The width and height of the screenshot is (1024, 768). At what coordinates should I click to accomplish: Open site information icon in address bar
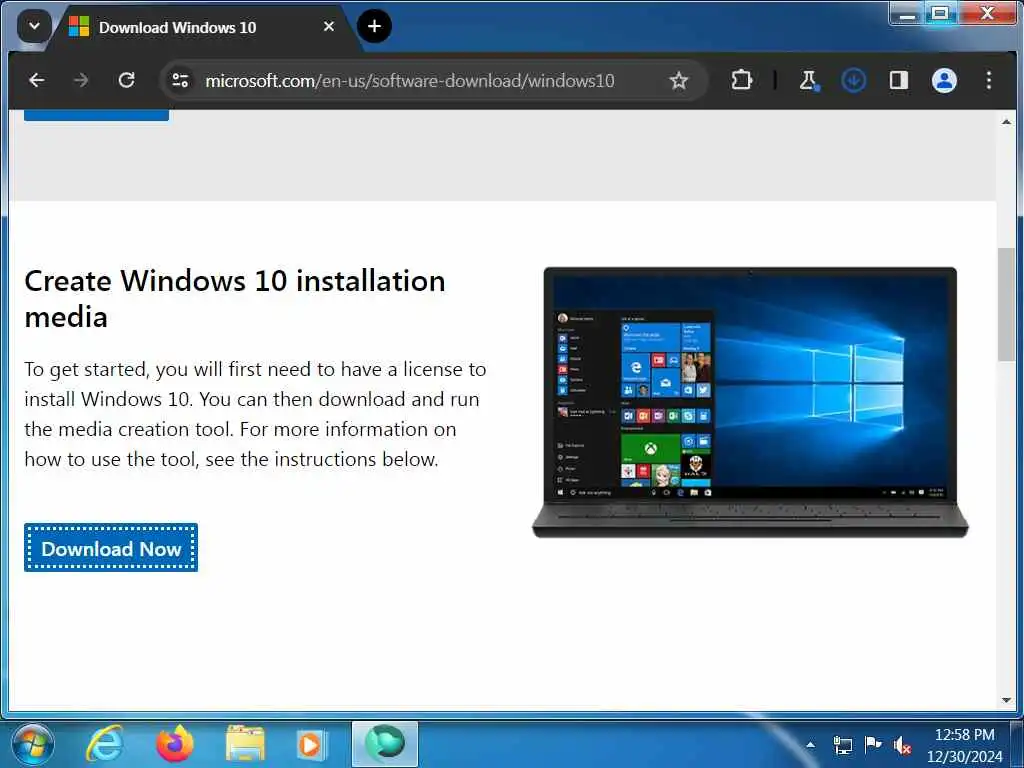click(180, 80)
